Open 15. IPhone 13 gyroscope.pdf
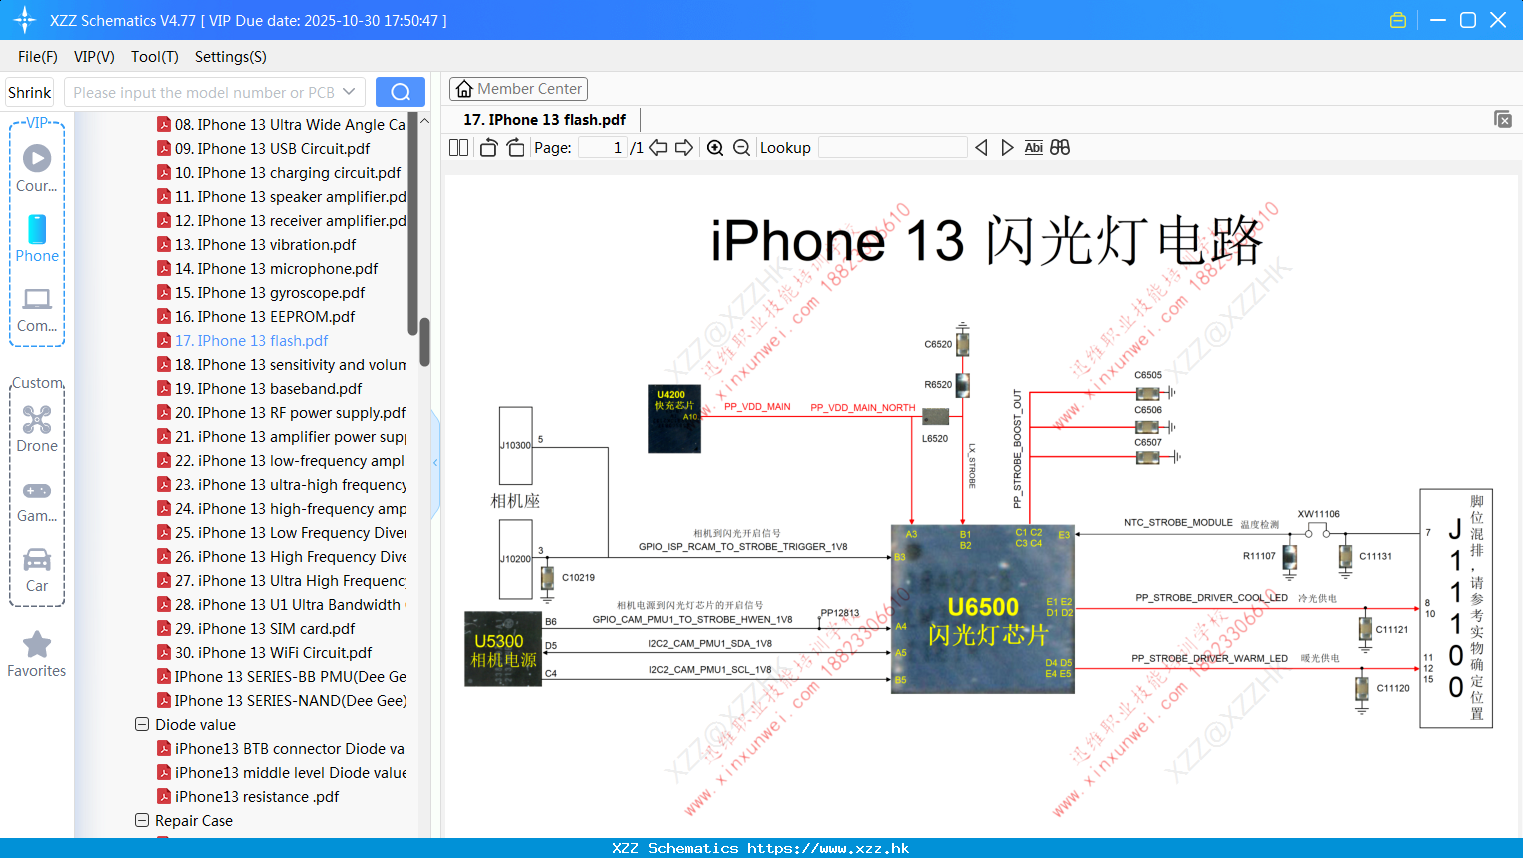1523x858 pixels. coord(270,292)
